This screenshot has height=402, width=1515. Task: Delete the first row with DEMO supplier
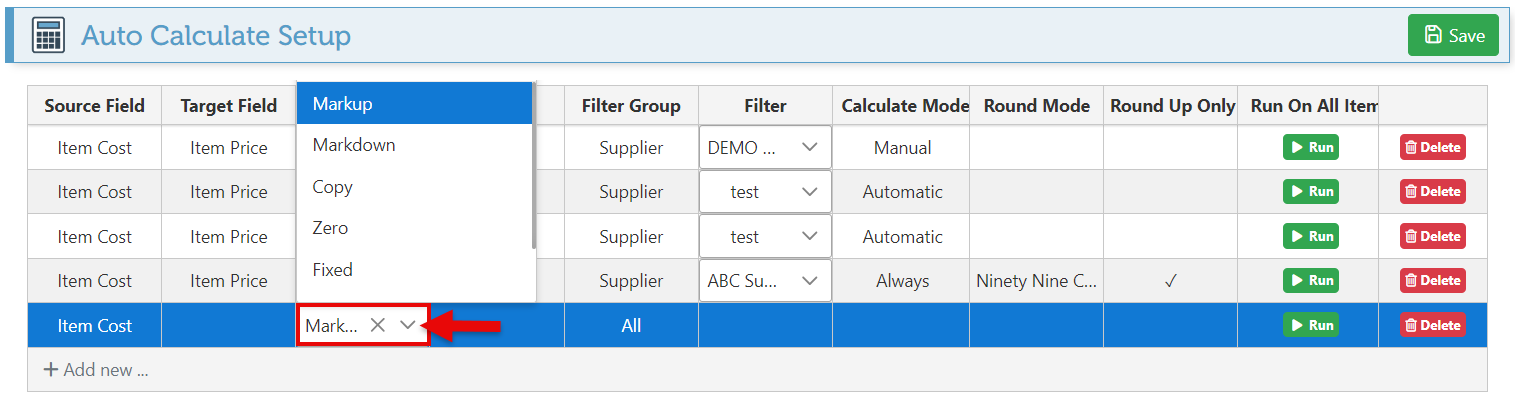[x=1432, y=148]
